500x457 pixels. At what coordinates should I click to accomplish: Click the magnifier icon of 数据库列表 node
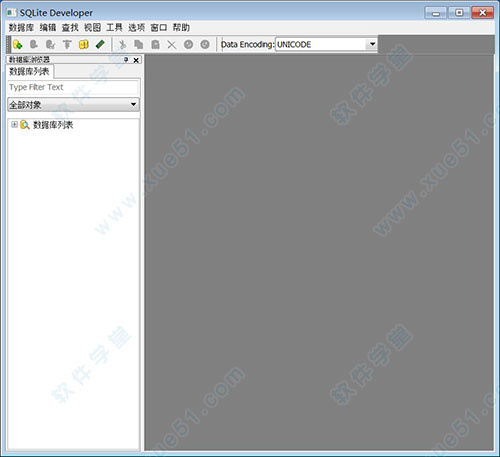click(x=25, y=125)
